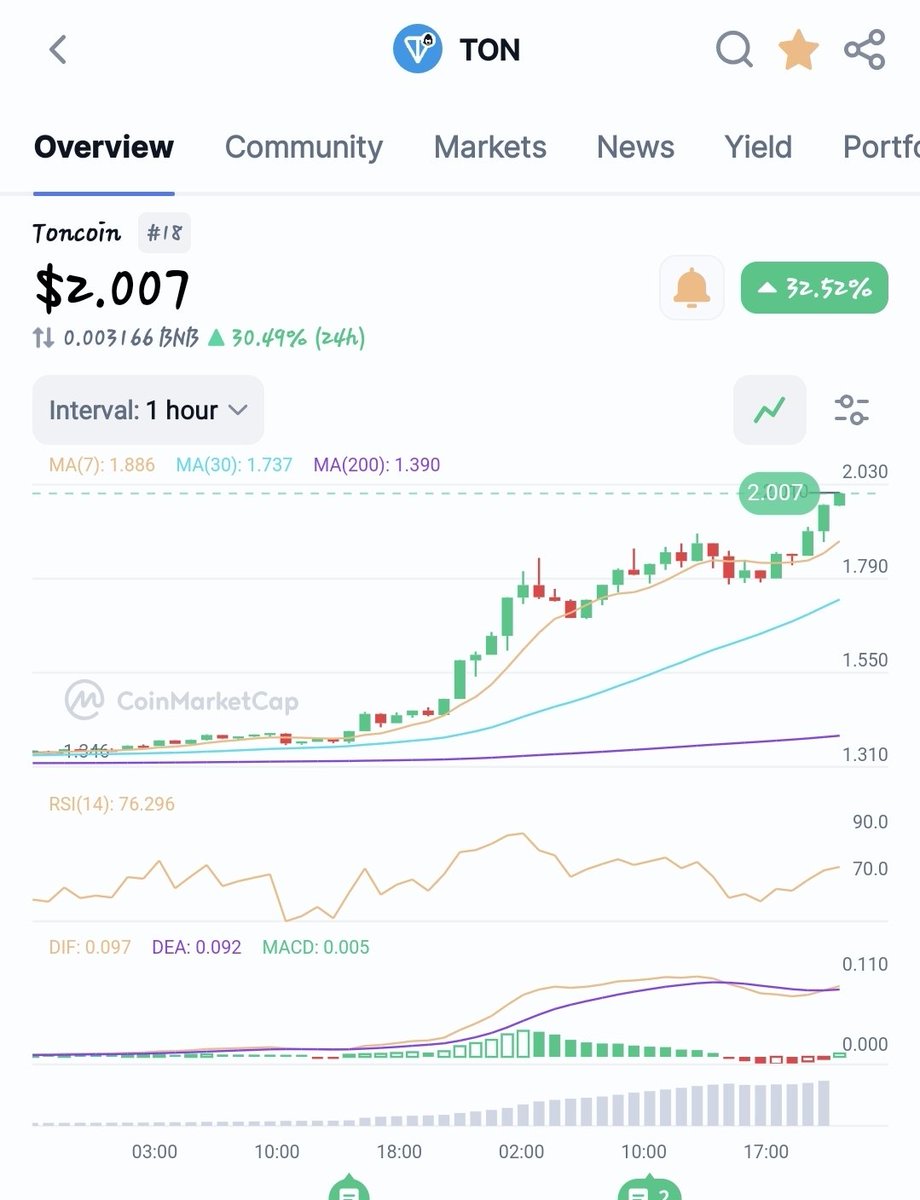Screen dimensions: 920x1200
Task: Open the Yield tab
Action: [x=758, y=148]
